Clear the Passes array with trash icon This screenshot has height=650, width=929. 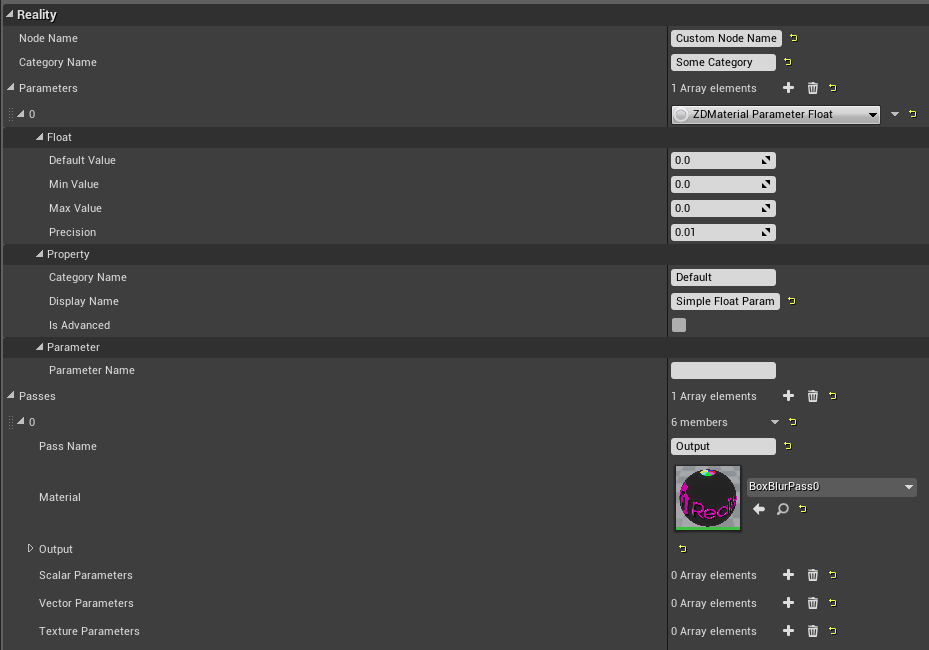coord(812,396)
